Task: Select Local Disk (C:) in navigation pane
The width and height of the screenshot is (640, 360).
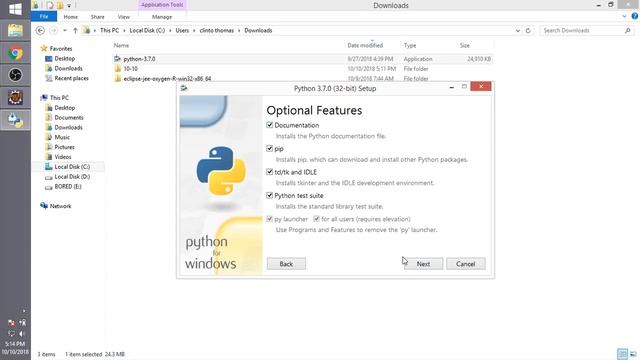Action: pyautogui.click(x=72, y=167)
